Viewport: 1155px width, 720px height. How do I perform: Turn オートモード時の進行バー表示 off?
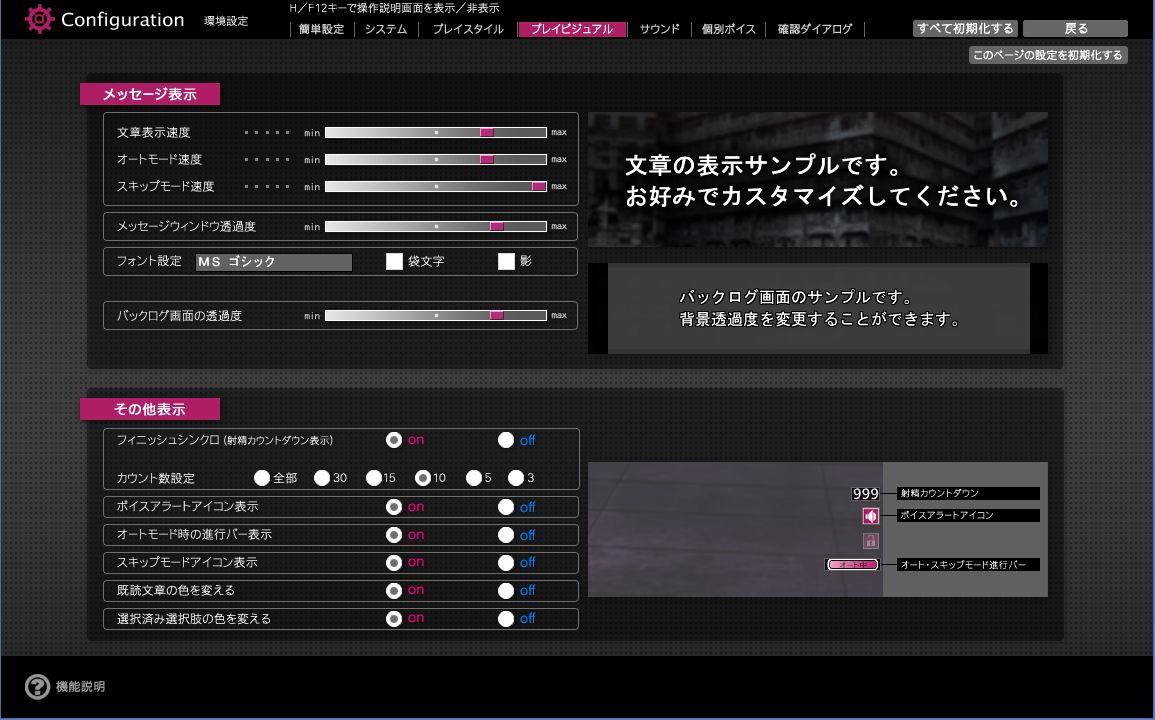tap(505, 535)
